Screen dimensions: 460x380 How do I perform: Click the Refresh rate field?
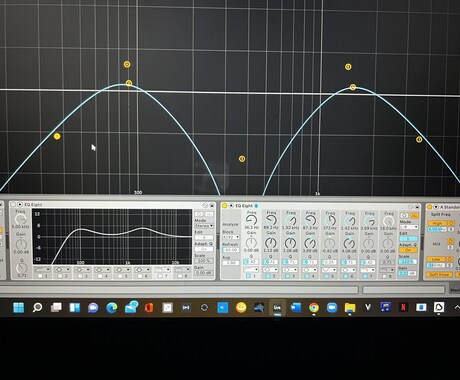tap(231, 250)
